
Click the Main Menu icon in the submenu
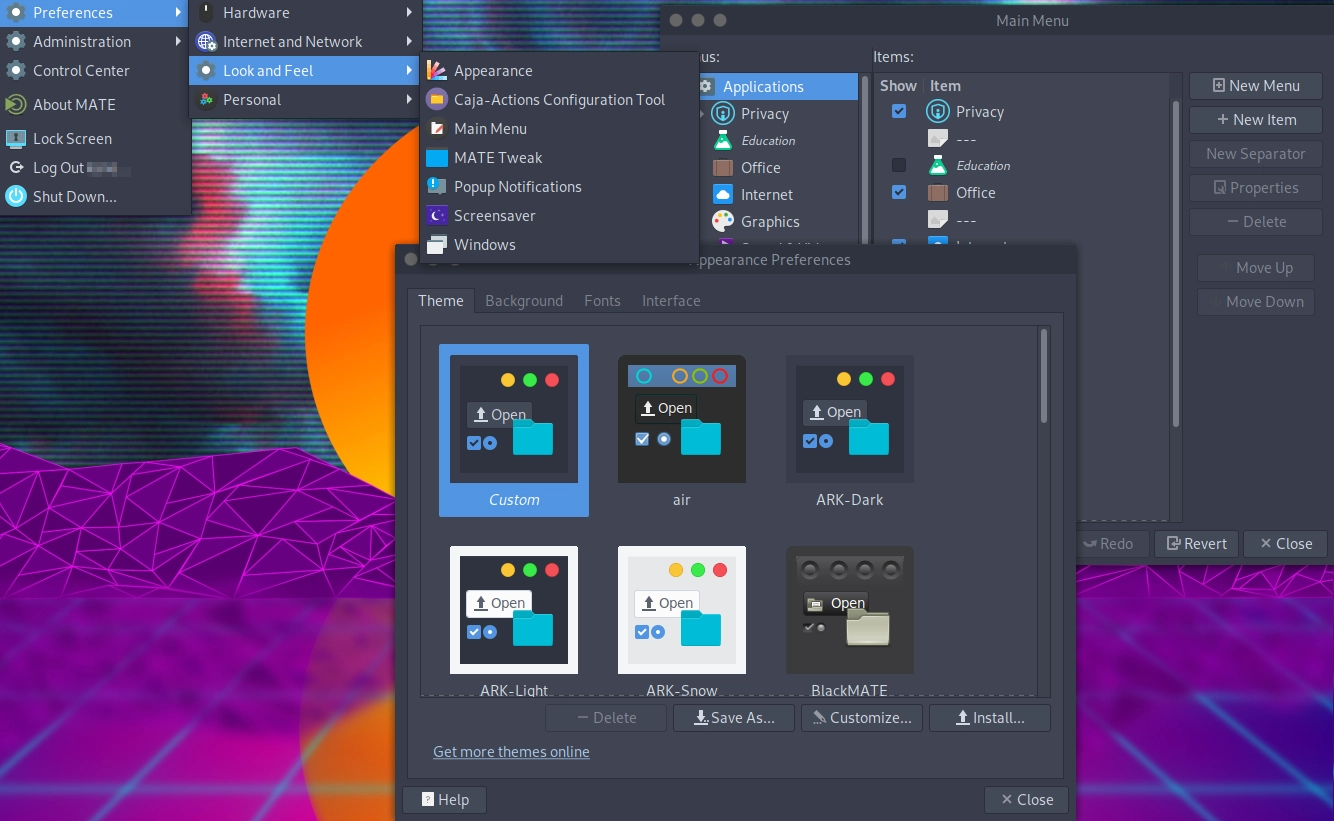point(436,129)
